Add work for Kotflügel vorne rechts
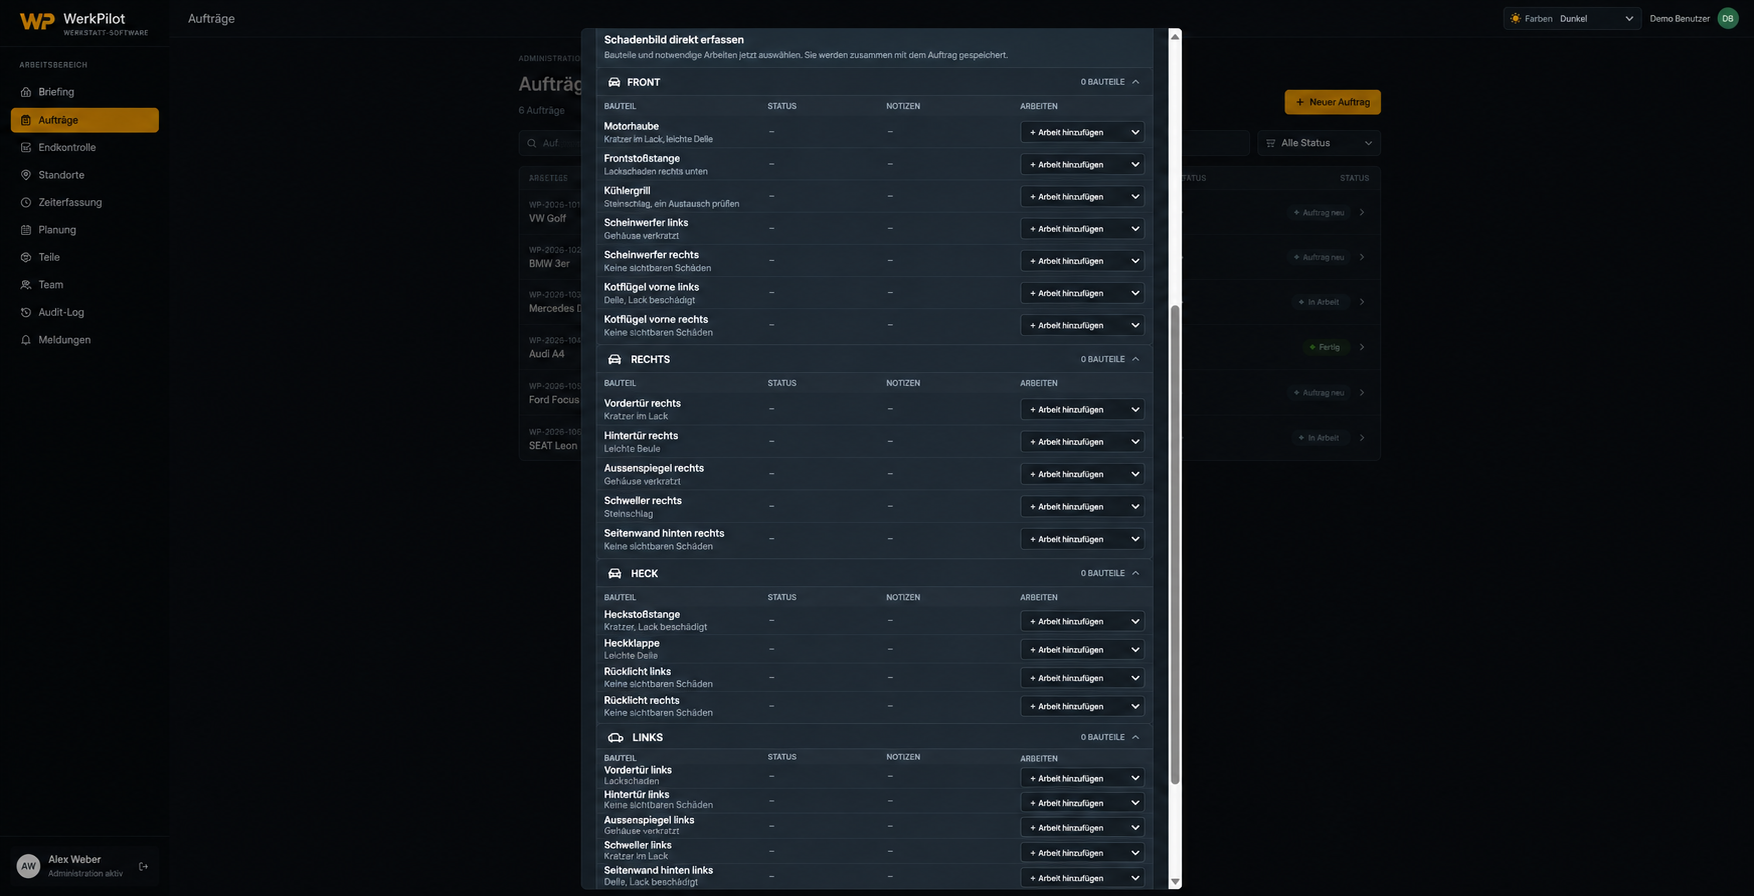Viewport: 1754px width, 896px height. click(1082, 325)
